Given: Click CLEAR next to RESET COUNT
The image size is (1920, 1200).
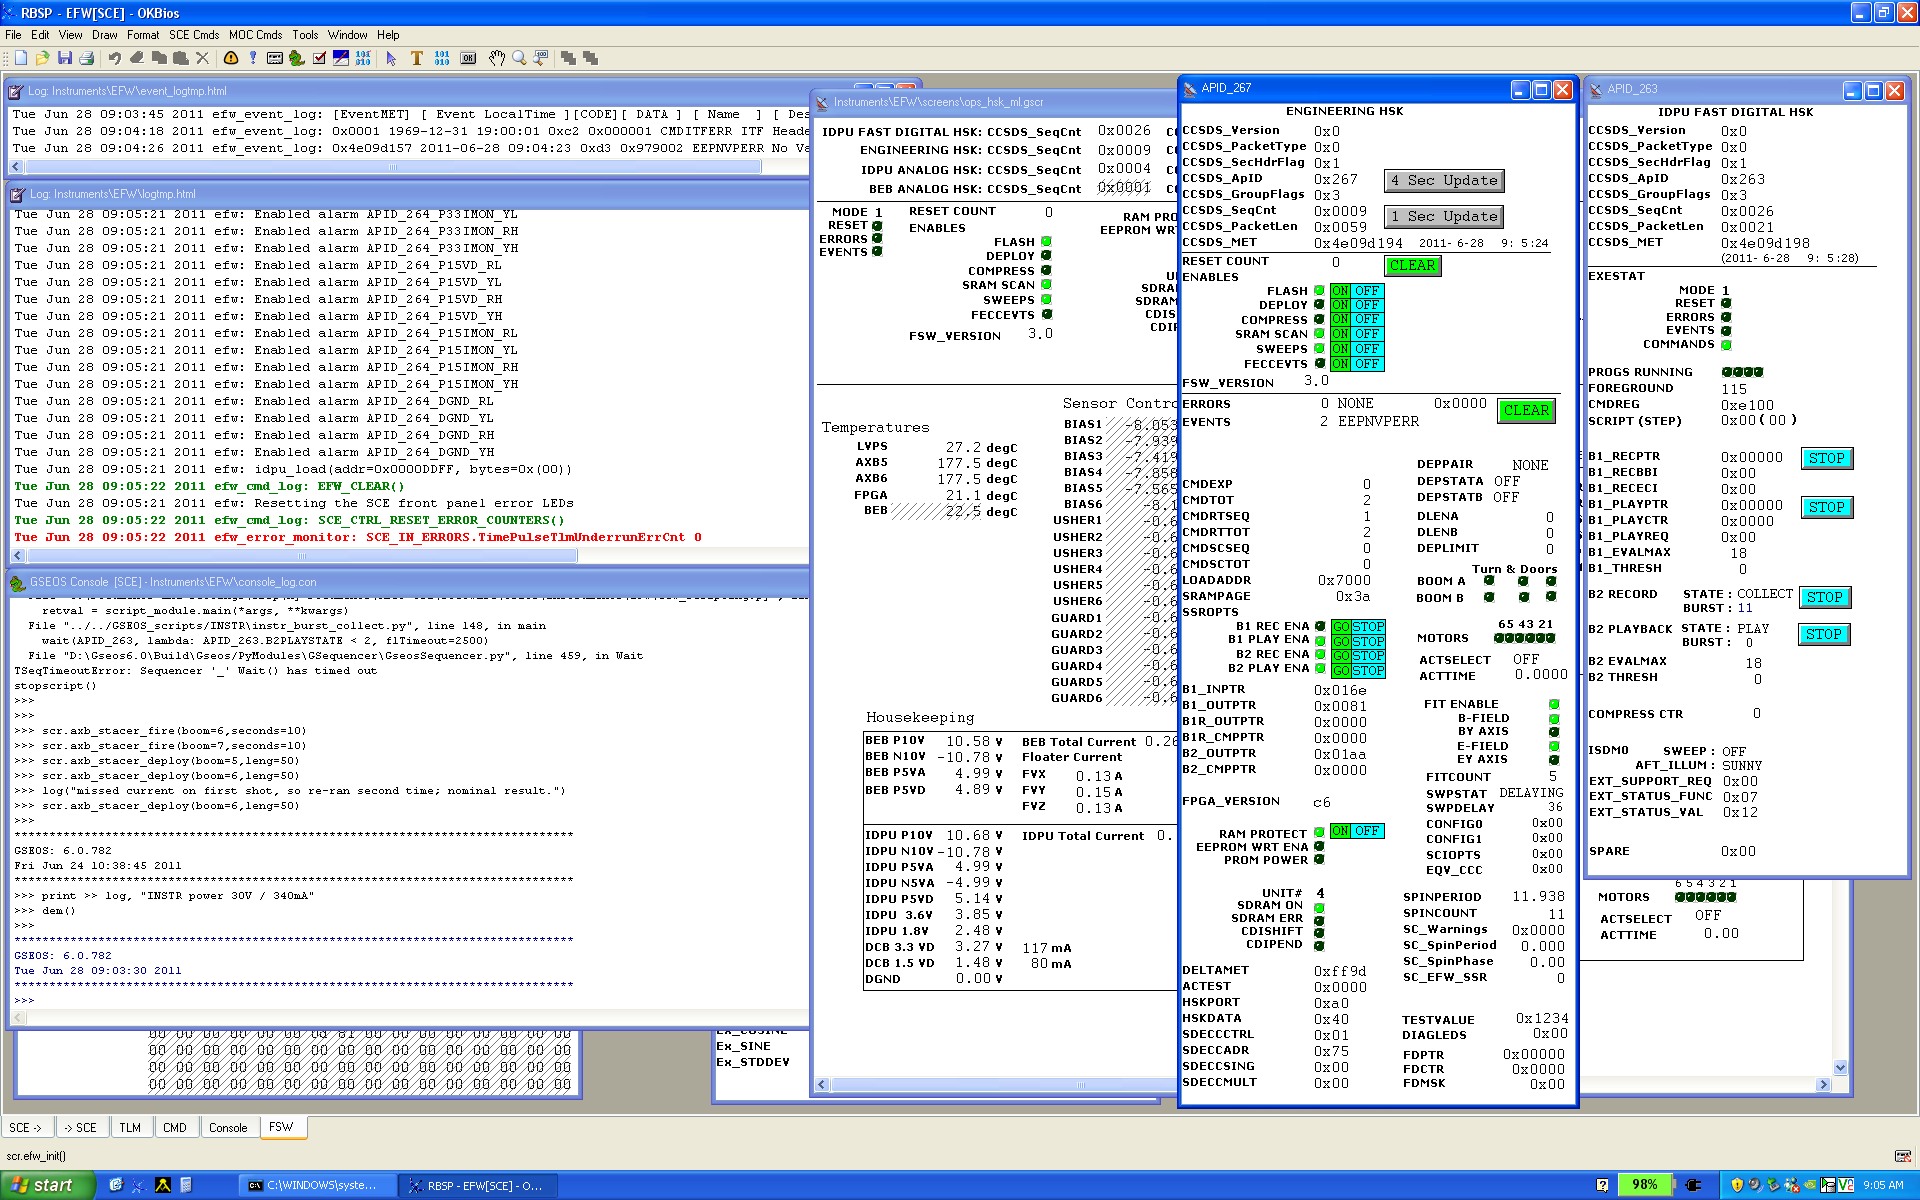Looking at the screenshot, I should tap(1412, 265).
